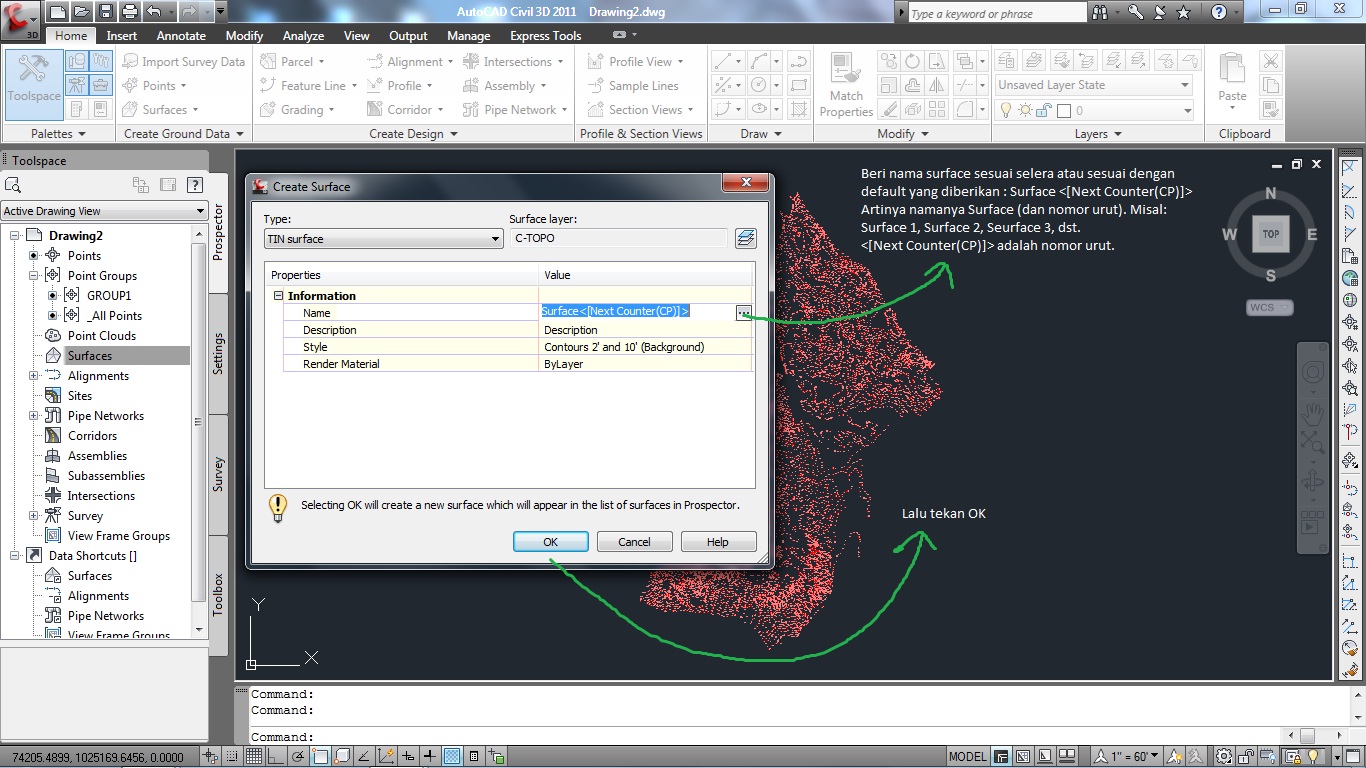The width and height of the screenshot is (1366, 768).
Task: Click the Cut scissors icon
Action: tap(1271, 61)
